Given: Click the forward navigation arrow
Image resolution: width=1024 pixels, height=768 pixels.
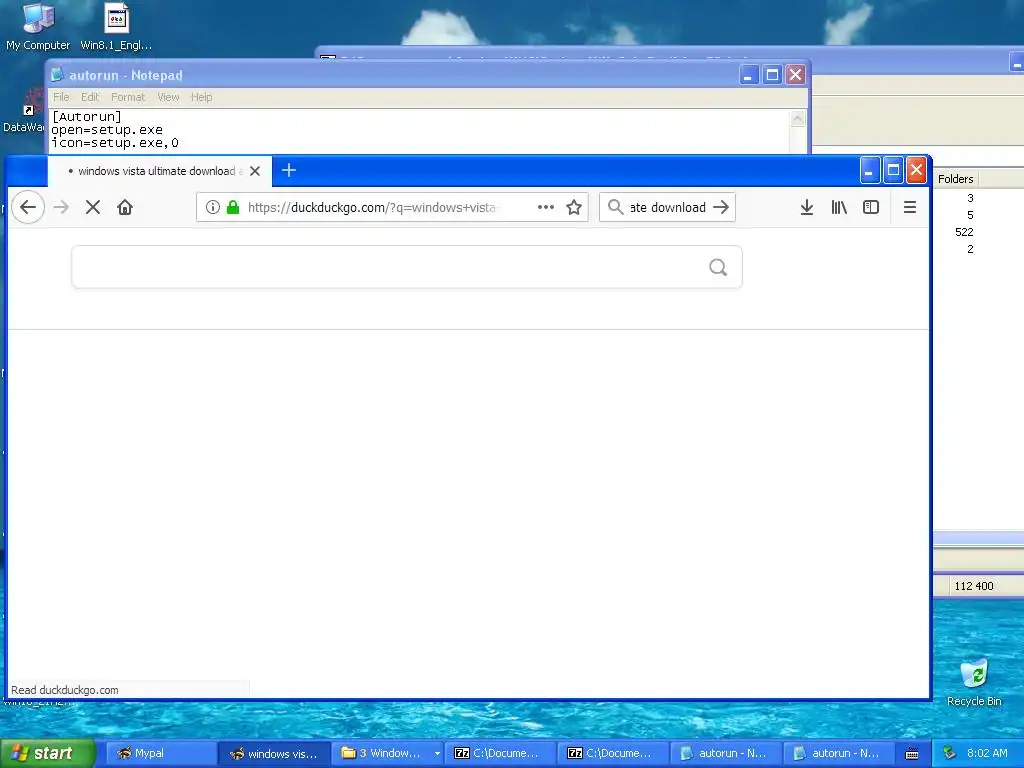Looking at the screenshot, I should [x=61, y=208].
